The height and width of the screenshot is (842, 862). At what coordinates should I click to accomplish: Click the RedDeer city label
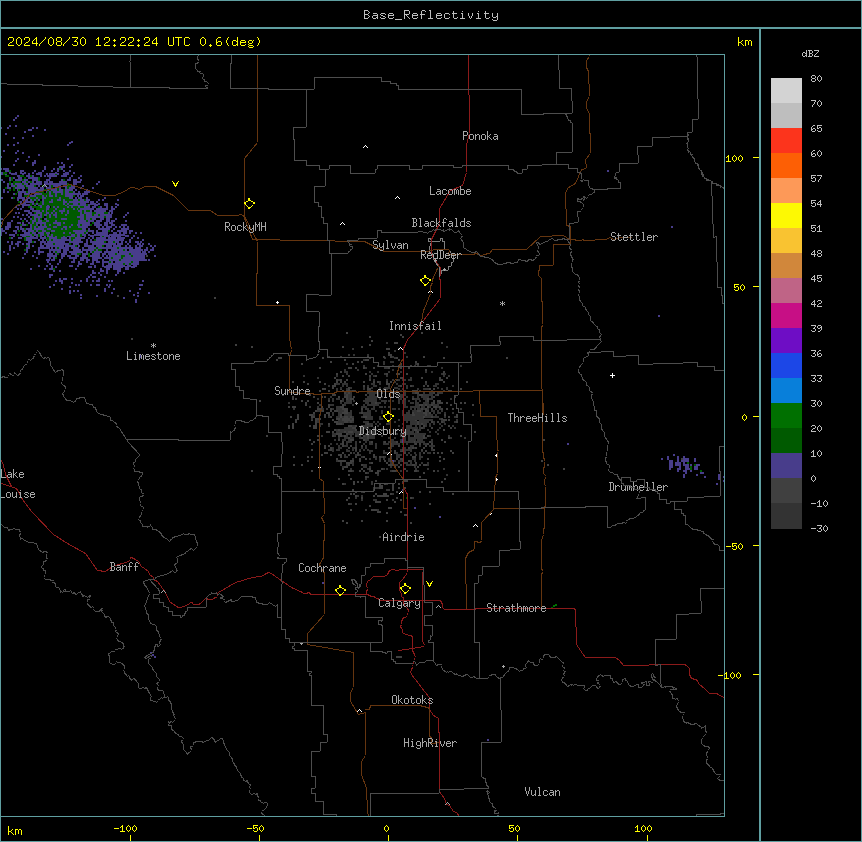click(x=440, y=255)
